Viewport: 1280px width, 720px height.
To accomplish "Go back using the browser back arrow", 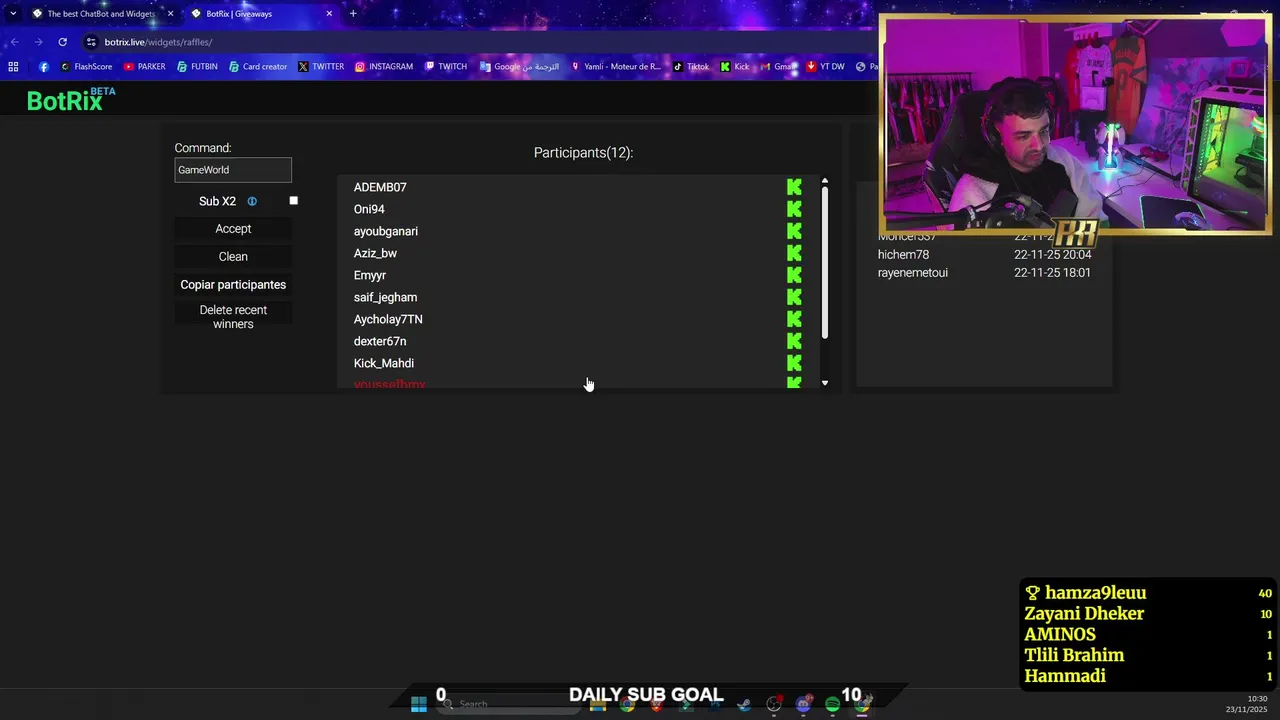I will coord(14,42).
